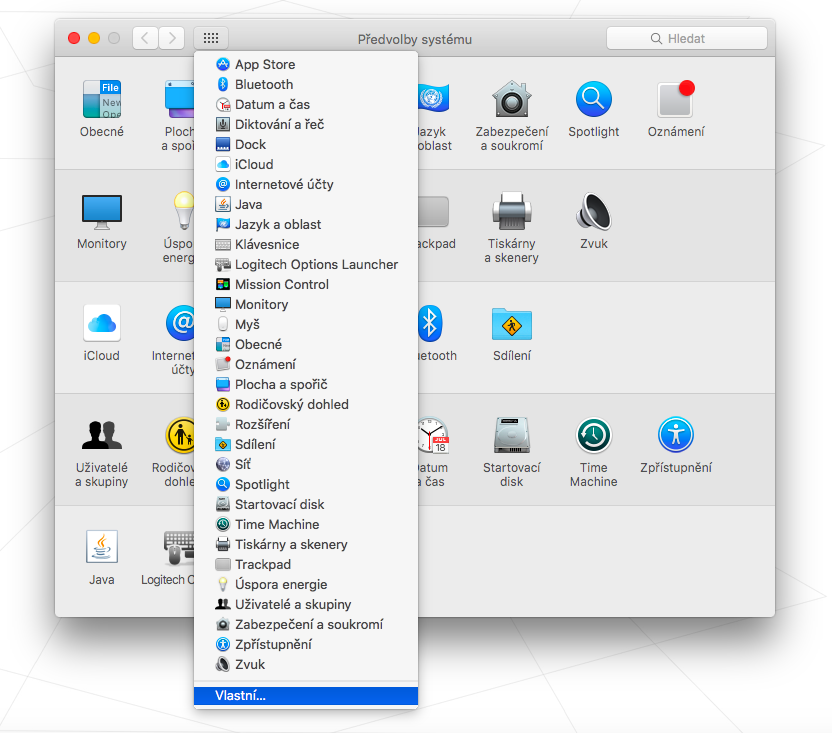The height and width of the screenshot is (733, 832).
Task: Select Myš from the menu
Action: (306, 324)
